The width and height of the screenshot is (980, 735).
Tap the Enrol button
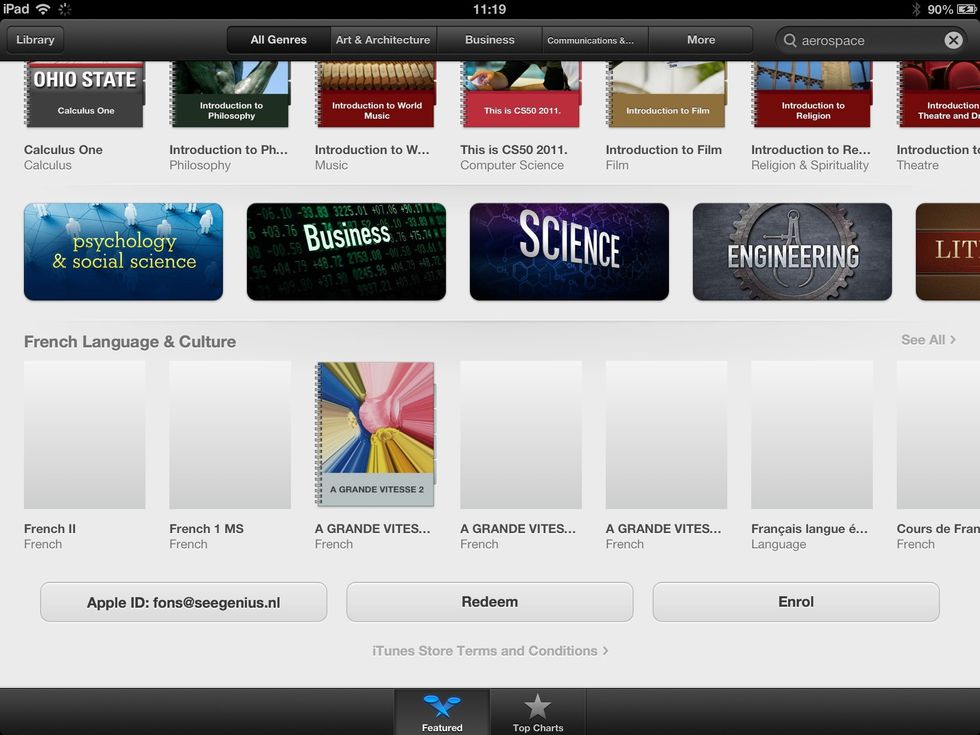(795, 602)
